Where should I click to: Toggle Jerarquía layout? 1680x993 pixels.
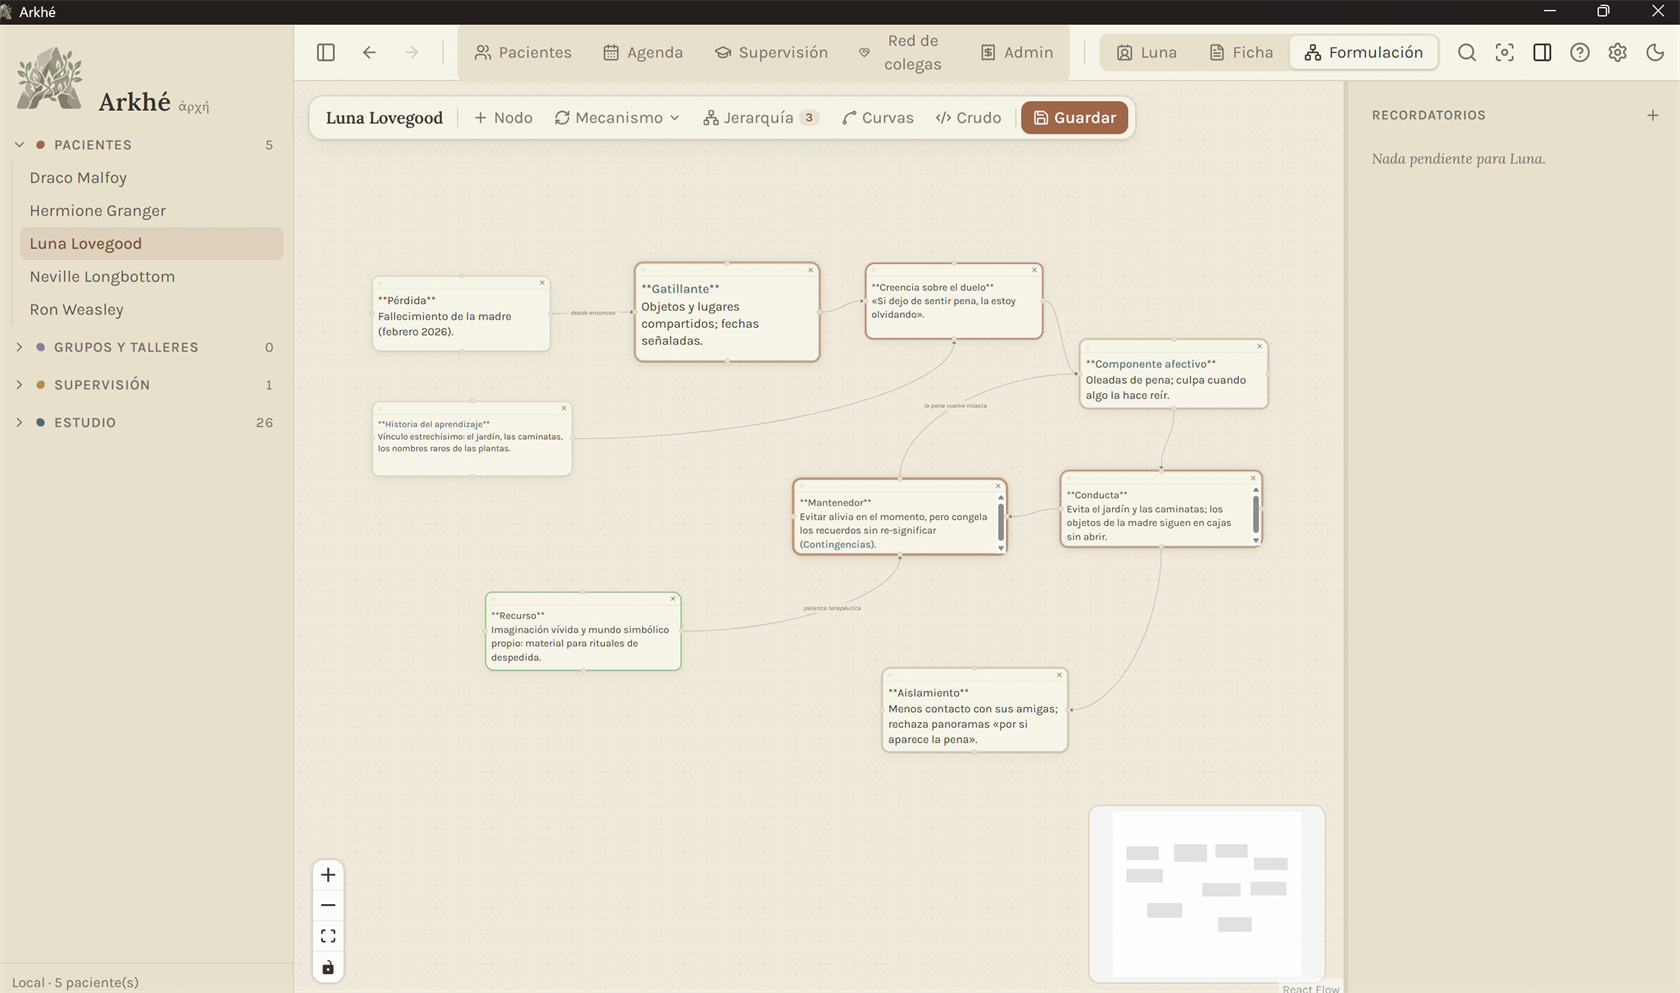(761, 118)
